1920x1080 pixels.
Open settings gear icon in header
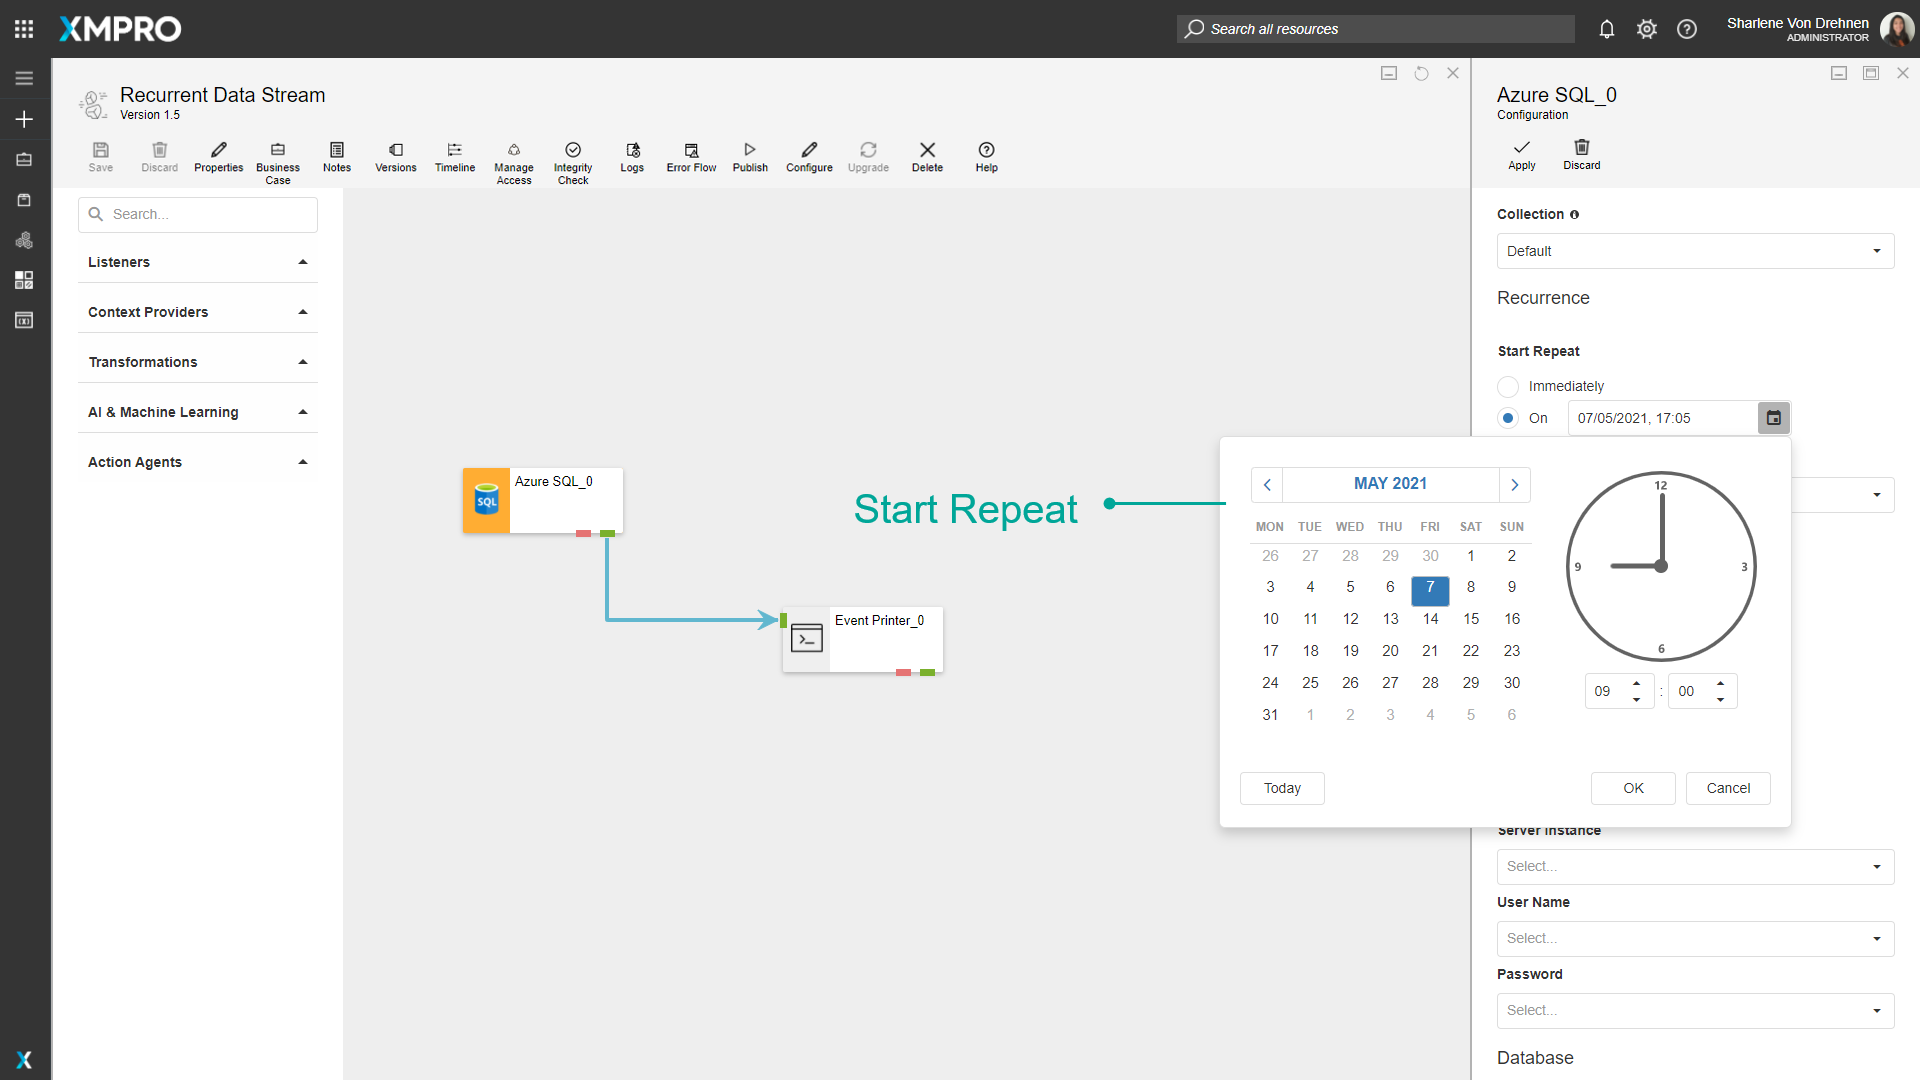[x=1647, y=29]
